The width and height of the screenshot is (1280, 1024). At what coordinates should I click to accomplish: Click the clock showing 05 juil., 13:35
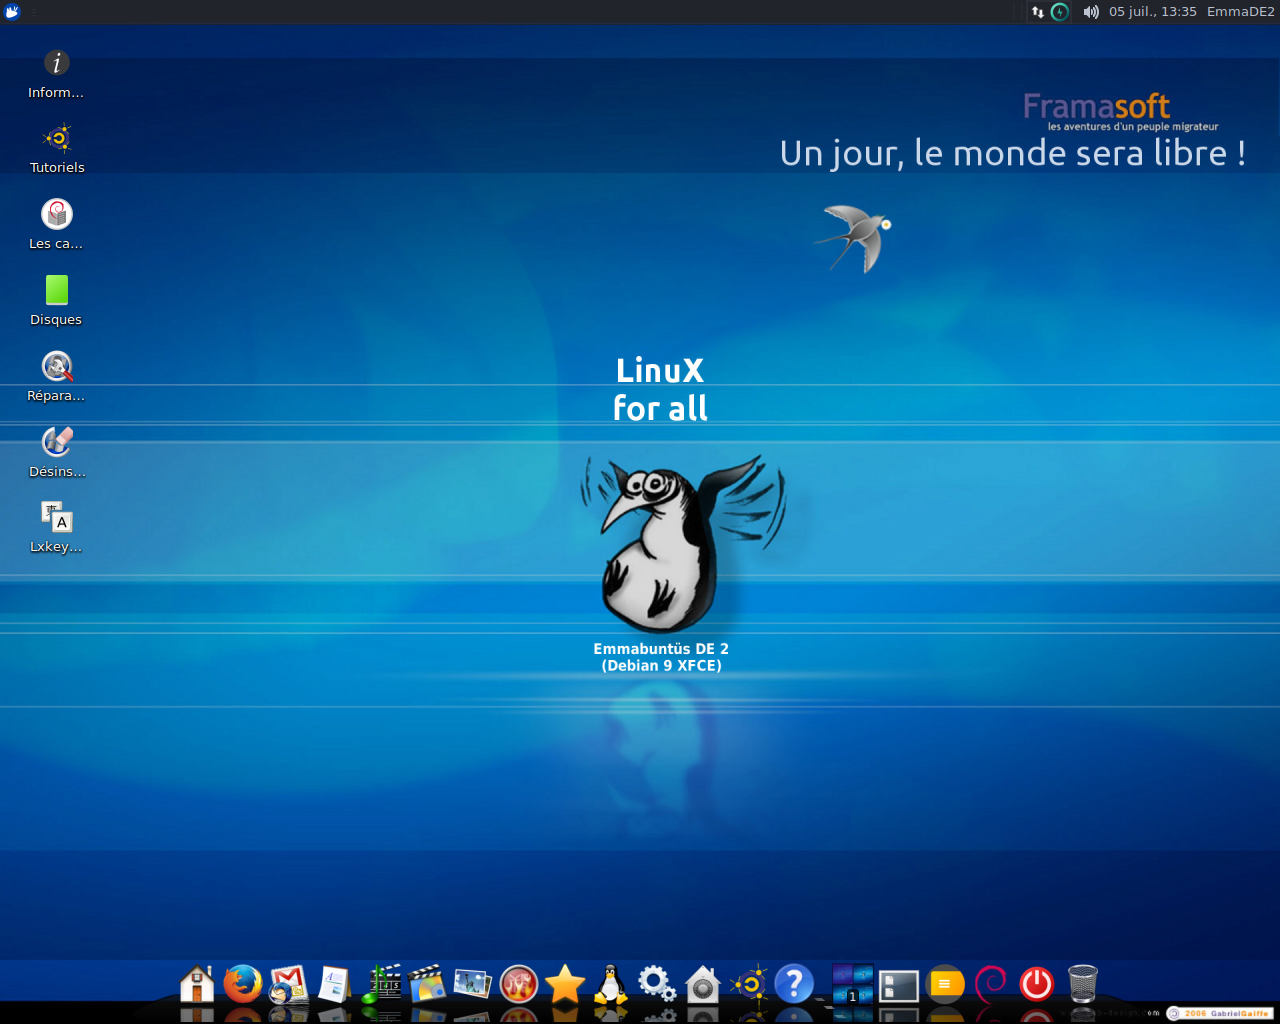1153,12
